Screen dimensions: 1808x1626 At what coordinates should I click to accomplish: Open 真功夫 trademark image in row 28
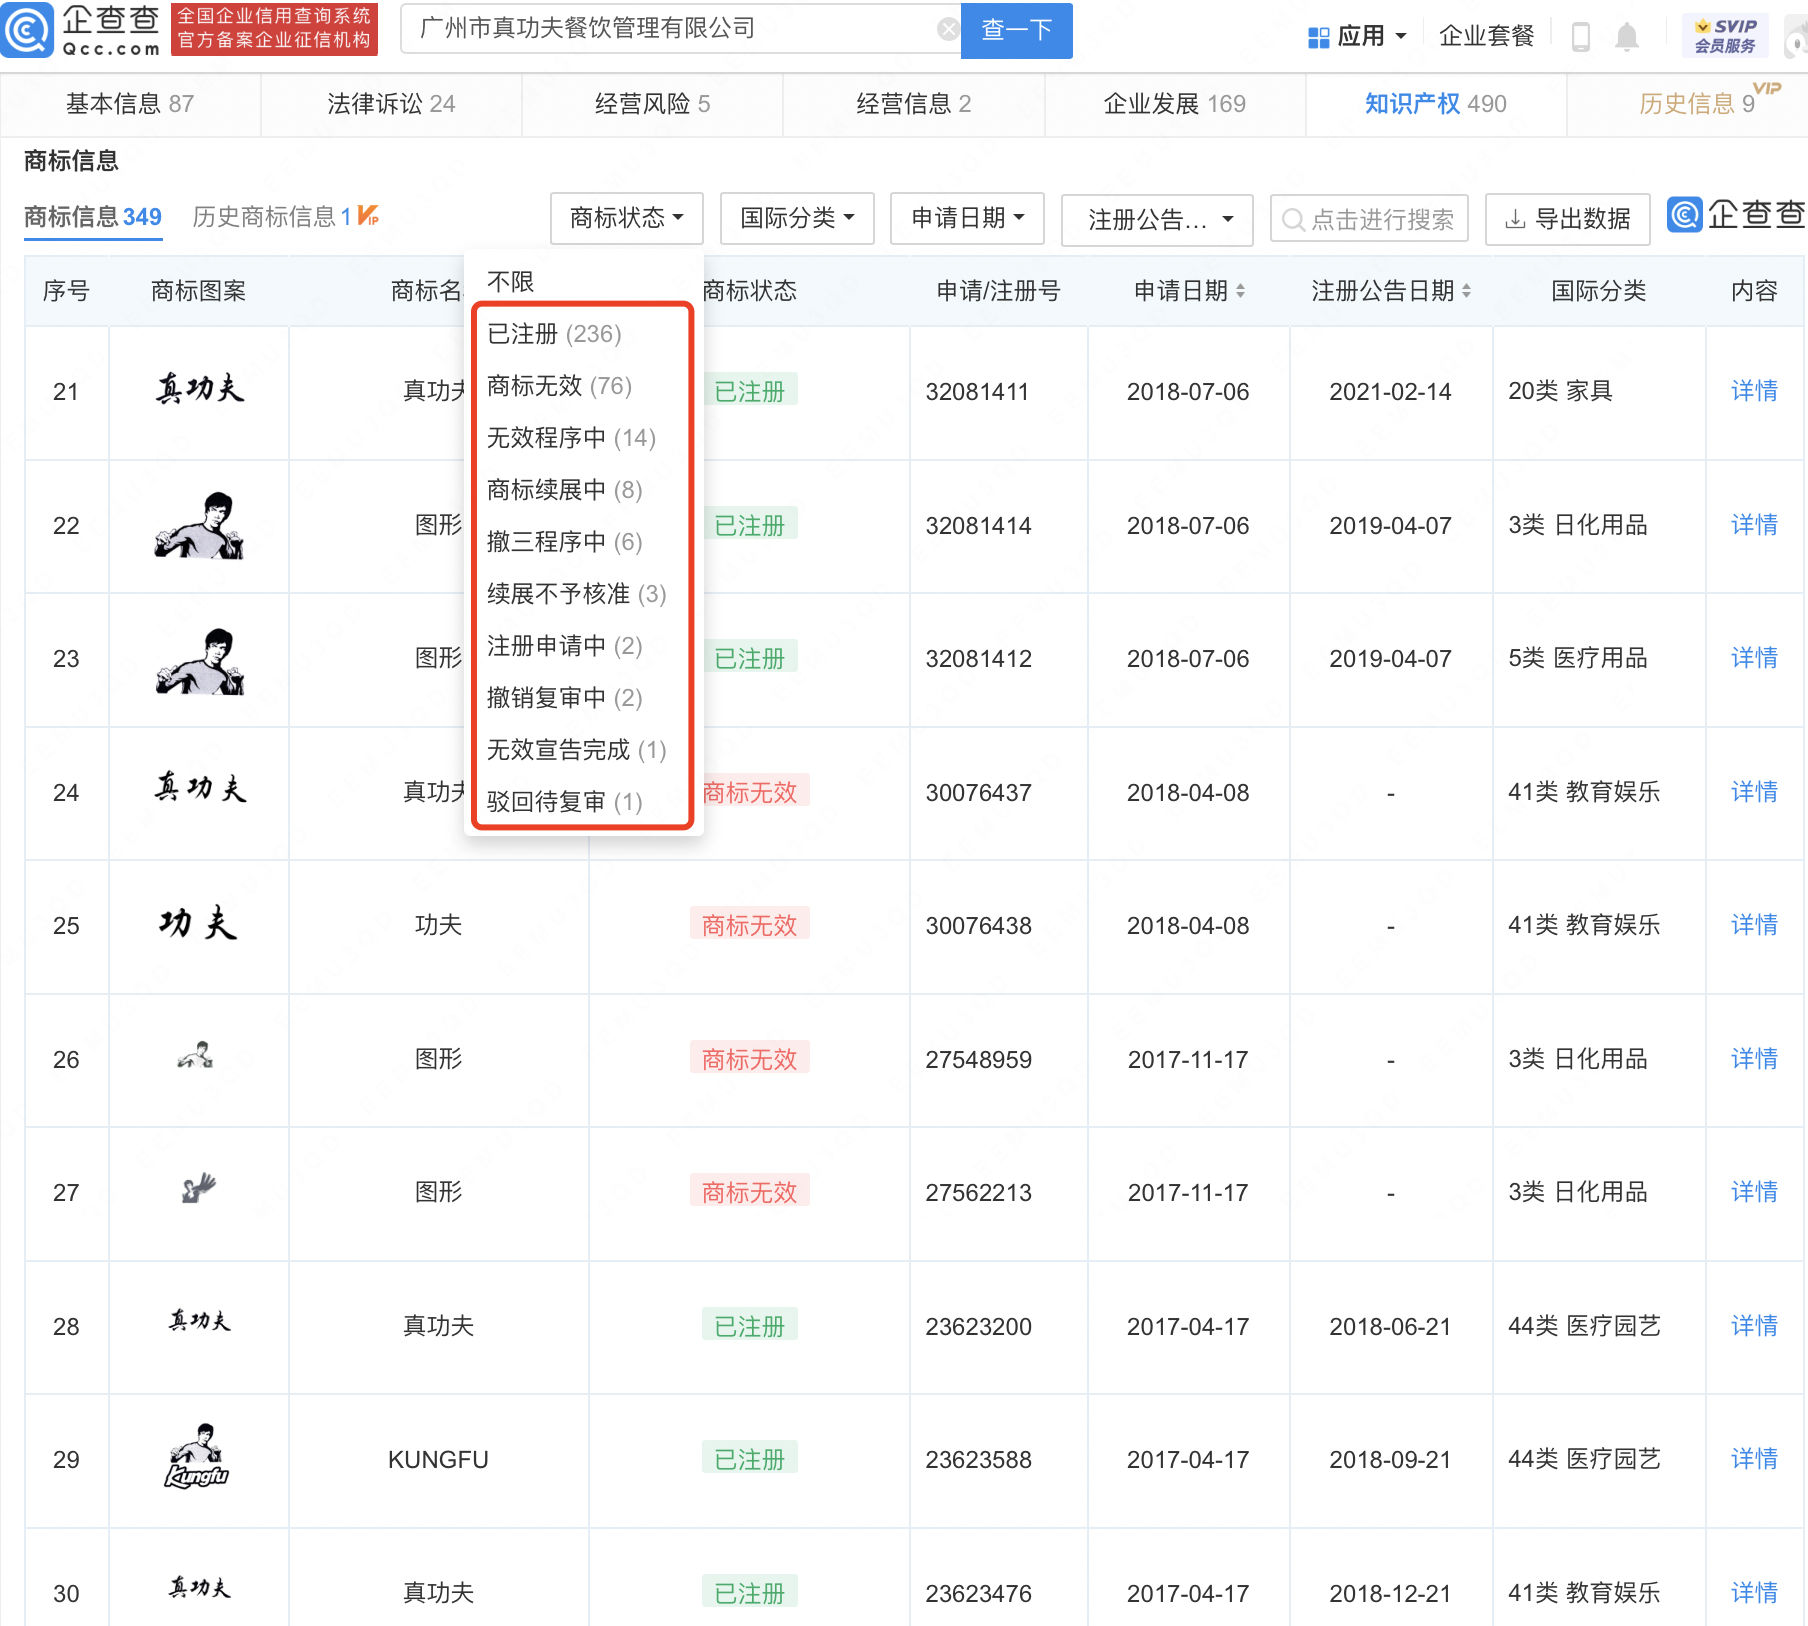(200, 1322)
